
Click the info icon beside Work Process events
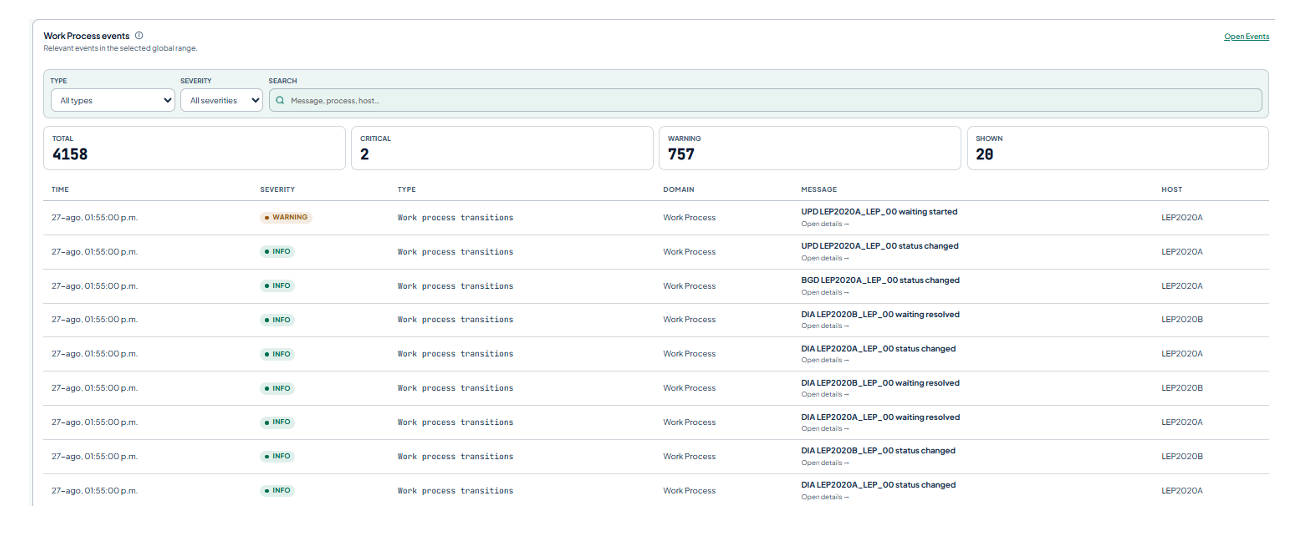(139, 35)
